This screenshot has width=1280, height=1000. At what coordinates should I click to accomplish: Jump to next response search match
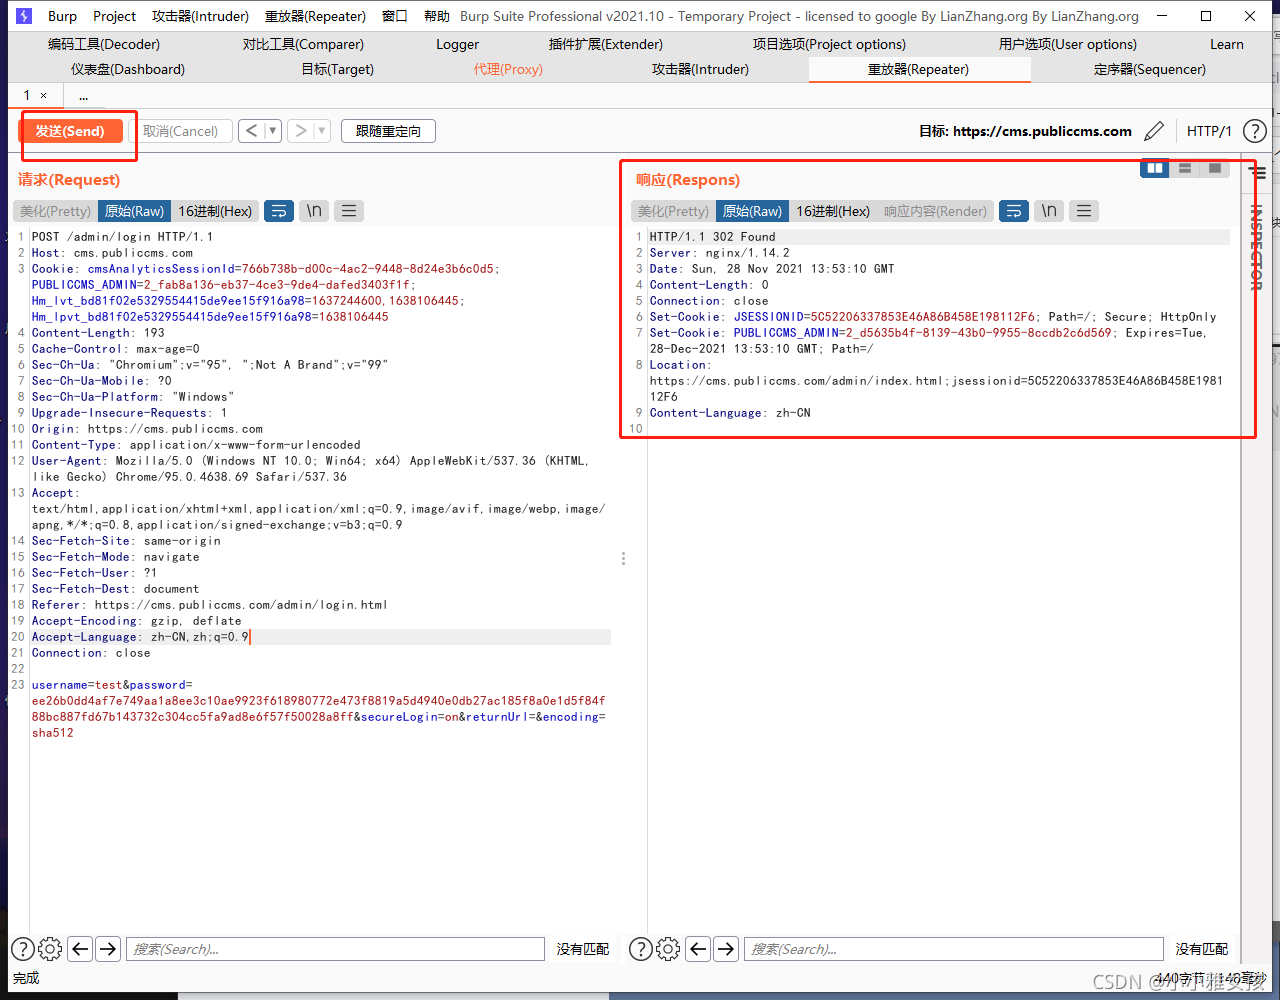pyautogui.click(x=726, y=949)
